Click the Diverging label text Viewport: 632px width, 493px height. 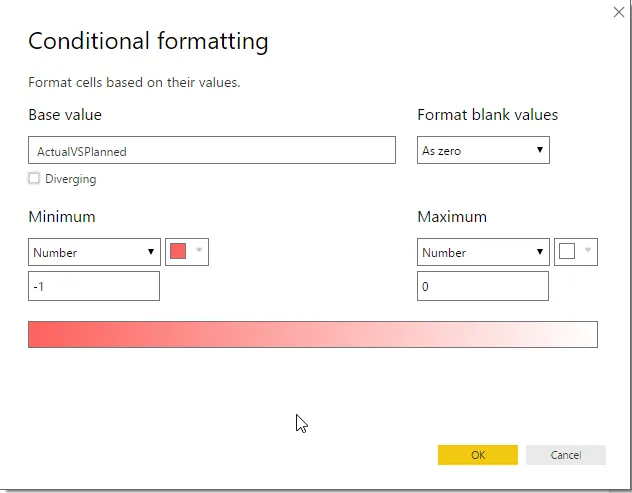tap(70, 179)
